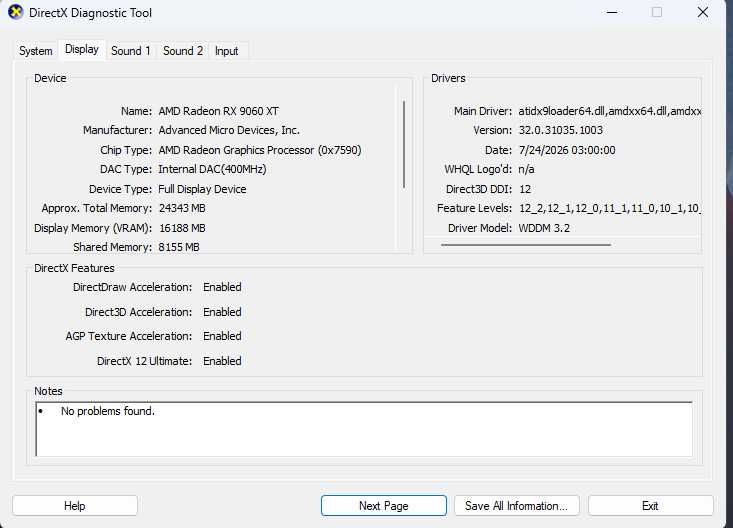Click the WDDM 3.2 driver model value

coord(544,228)
